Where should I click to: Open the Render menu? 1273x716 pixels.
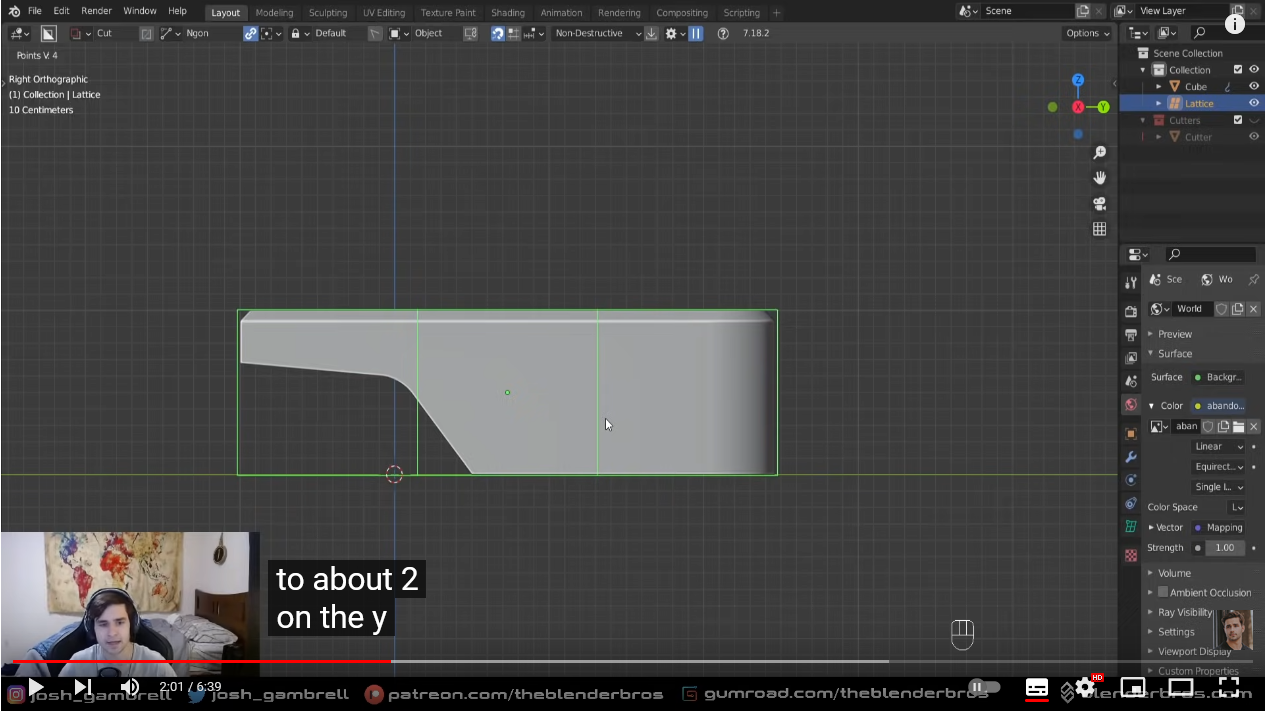96,11
